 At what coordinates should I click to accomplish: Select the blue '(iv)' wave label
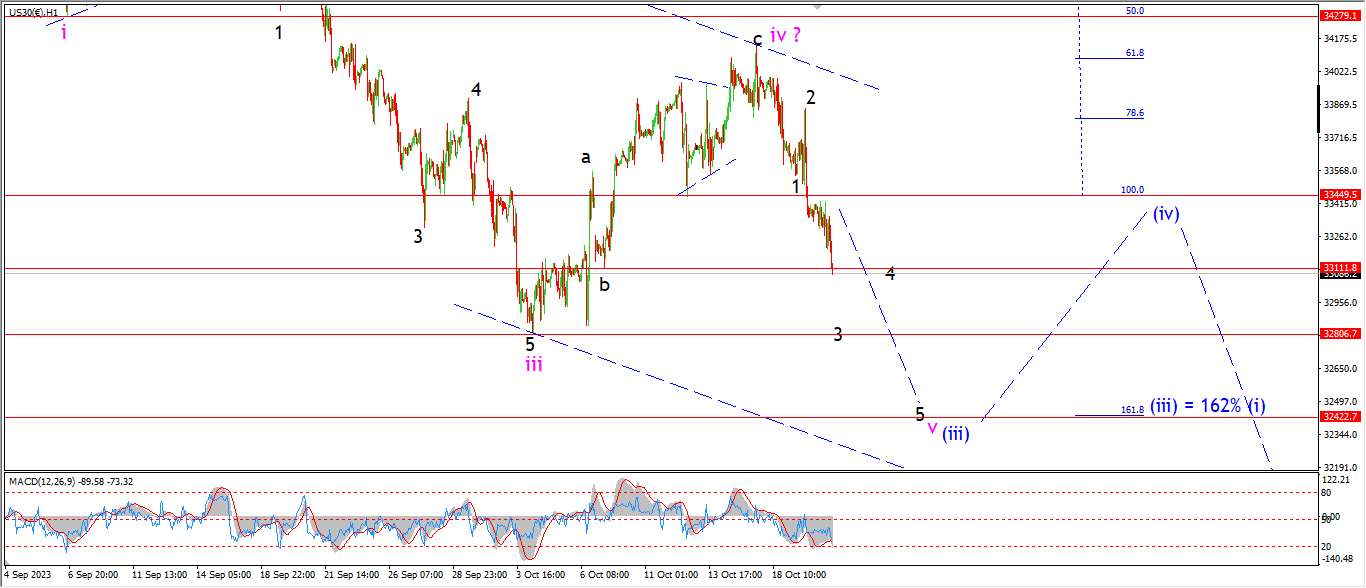click(1166, 213)
